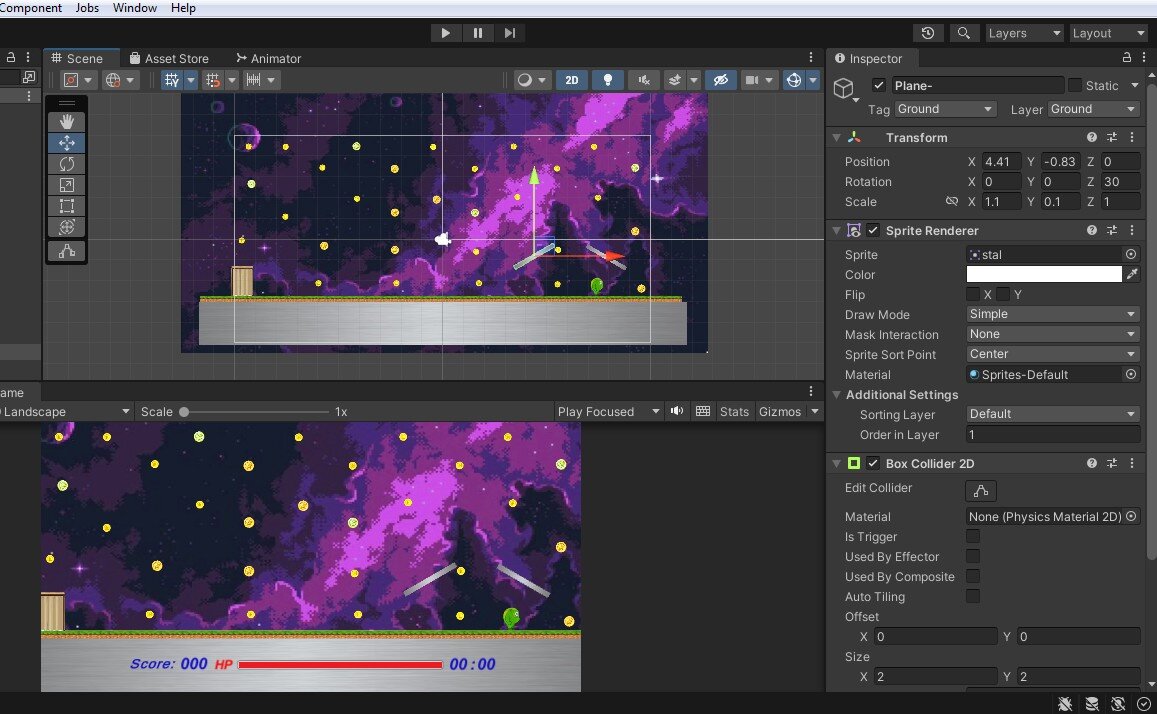
Task: Enable Used By Composite checkbox
Action: (973, 576)
